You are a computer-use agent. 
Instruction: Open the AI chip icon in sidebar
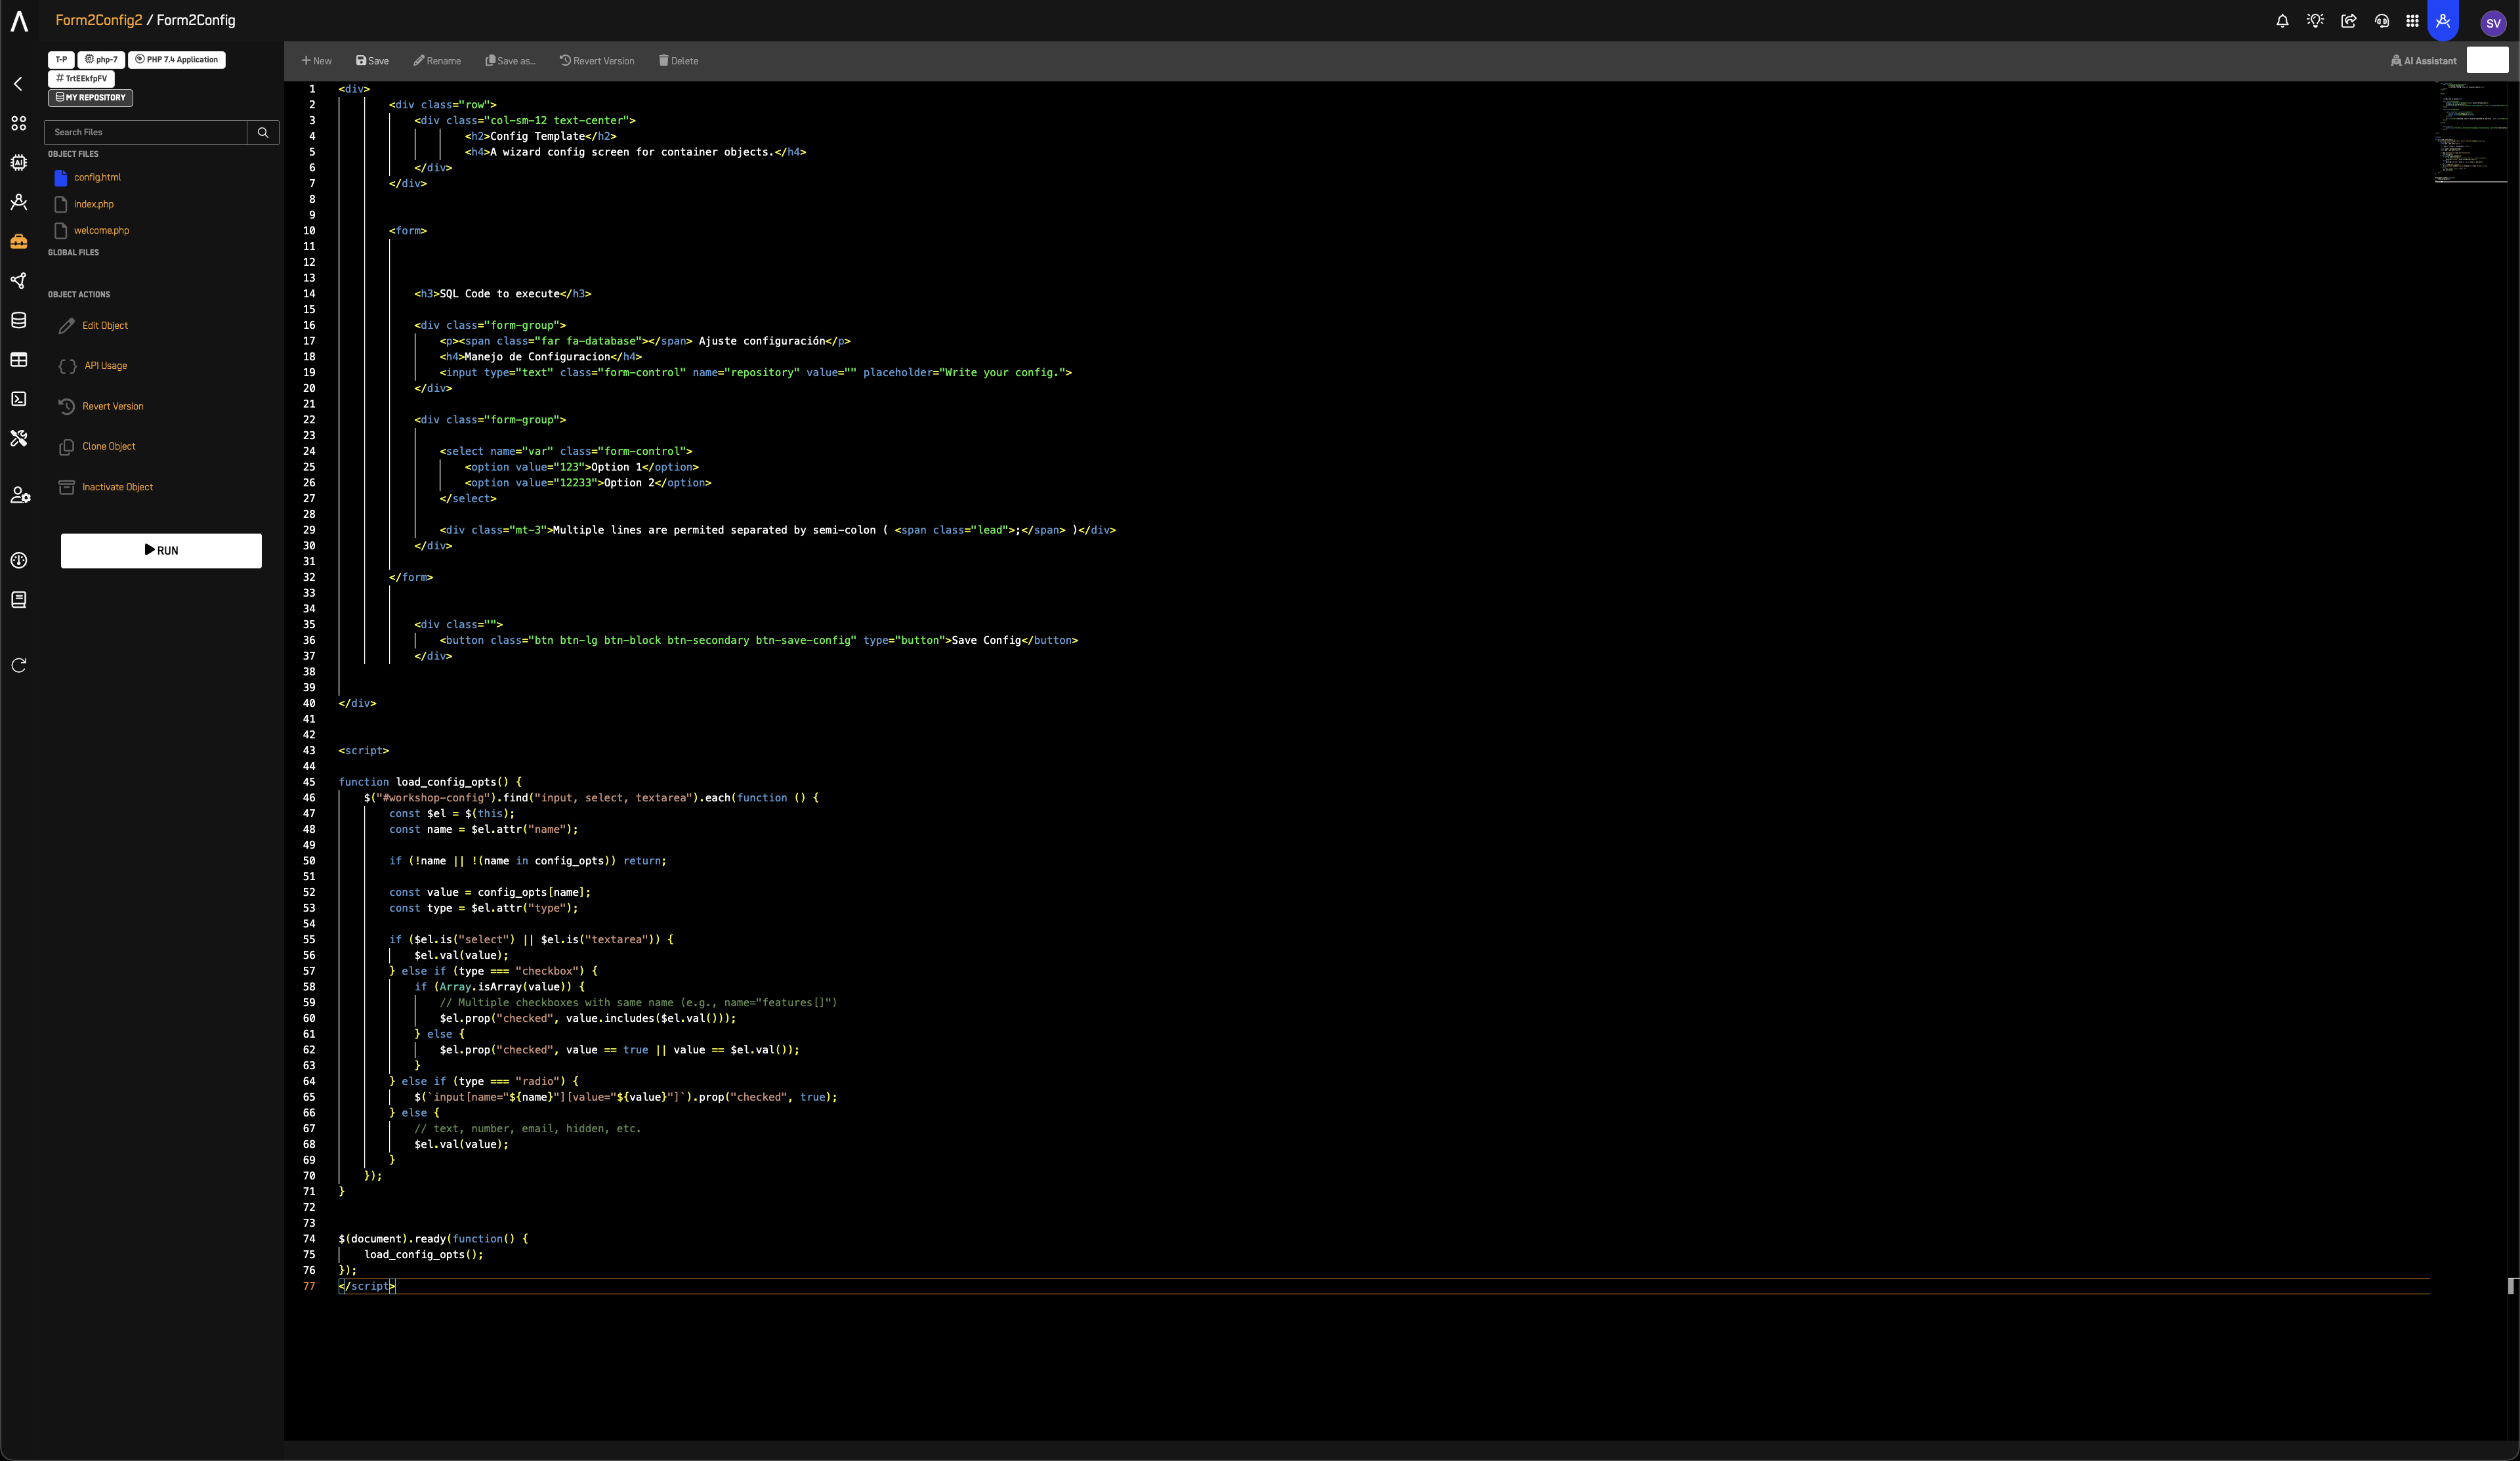tap(18, 162)
